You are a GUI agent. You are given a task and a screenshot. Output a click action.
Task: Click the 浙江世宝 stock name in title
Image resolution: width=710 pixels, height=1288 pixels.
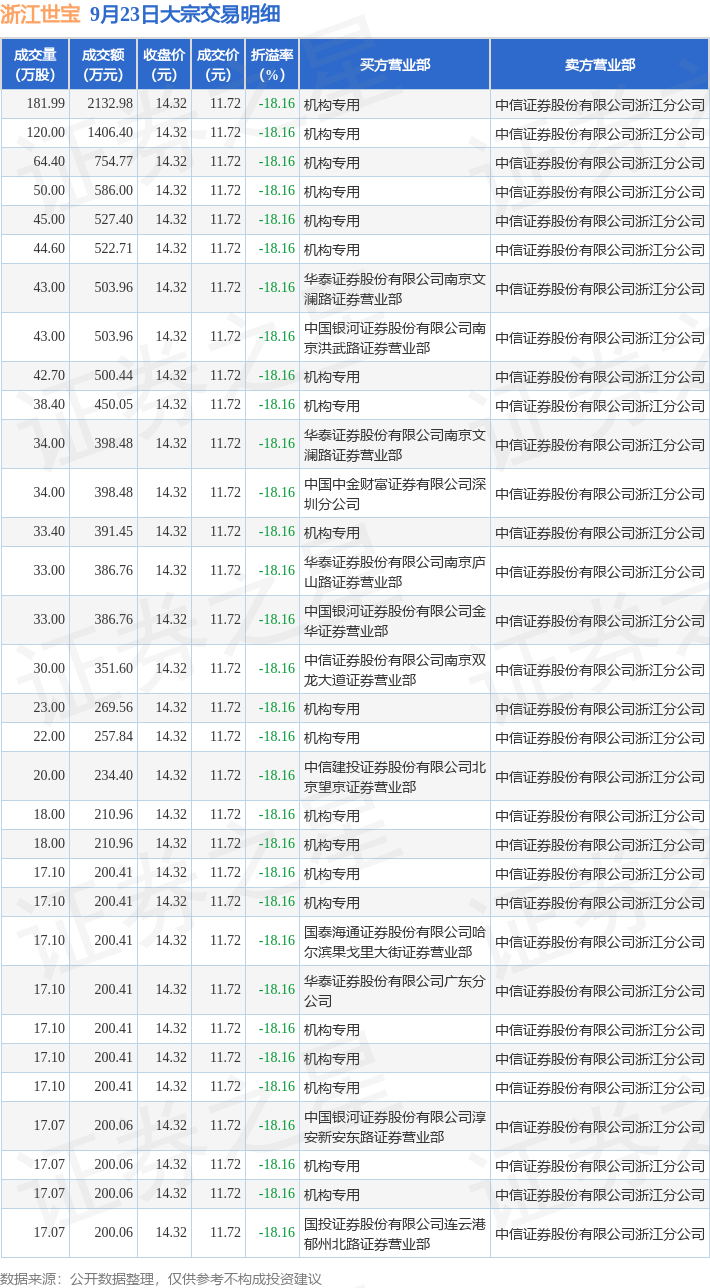tap(39, 15)
